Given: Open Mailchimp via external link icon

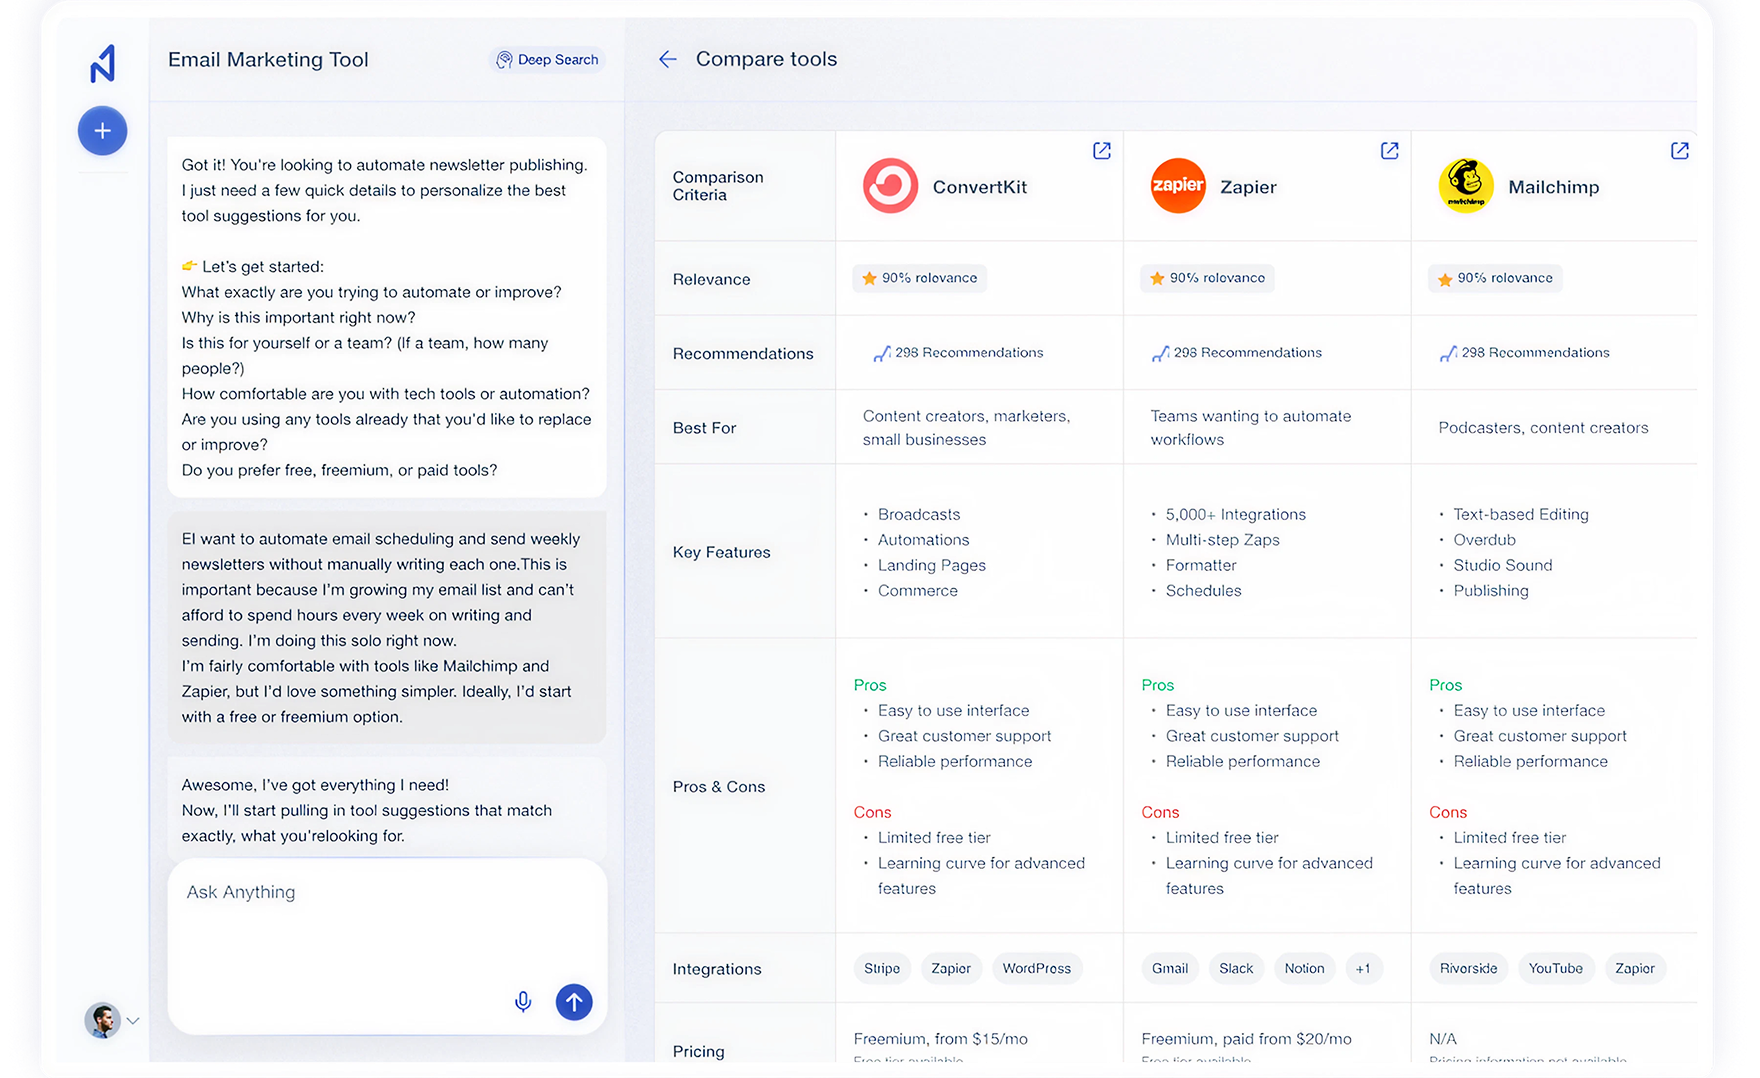Looking at the screenshot, I should (x=1680, y=151).
